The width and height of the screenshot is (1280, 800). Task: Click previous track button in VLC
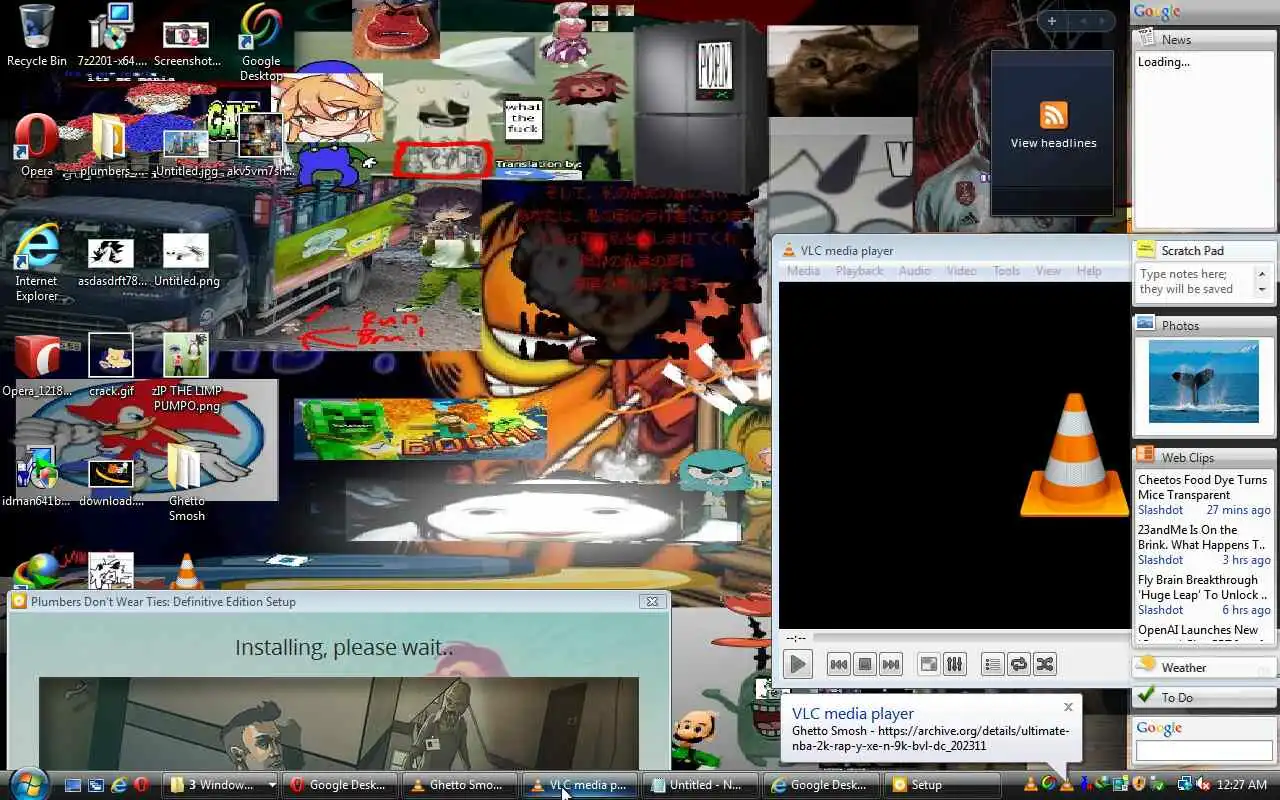click(x=839, y=664)
